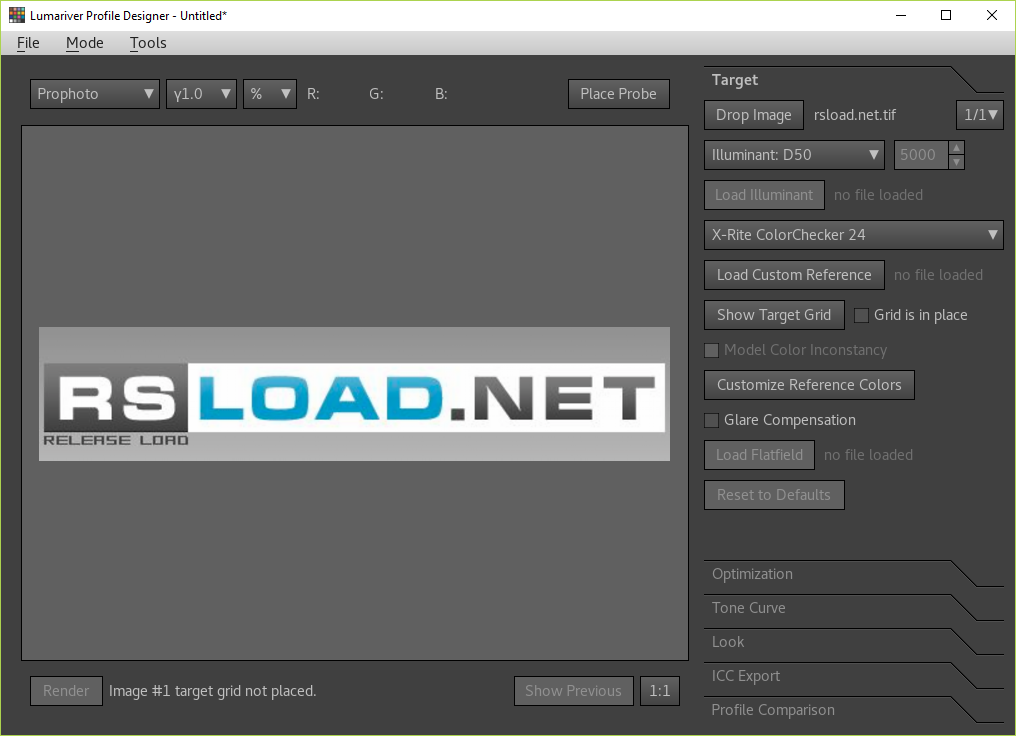Open the Illuminant: D50 dropdown
Viewport: 1016px width, 736px height.
(x=794, y=155)
